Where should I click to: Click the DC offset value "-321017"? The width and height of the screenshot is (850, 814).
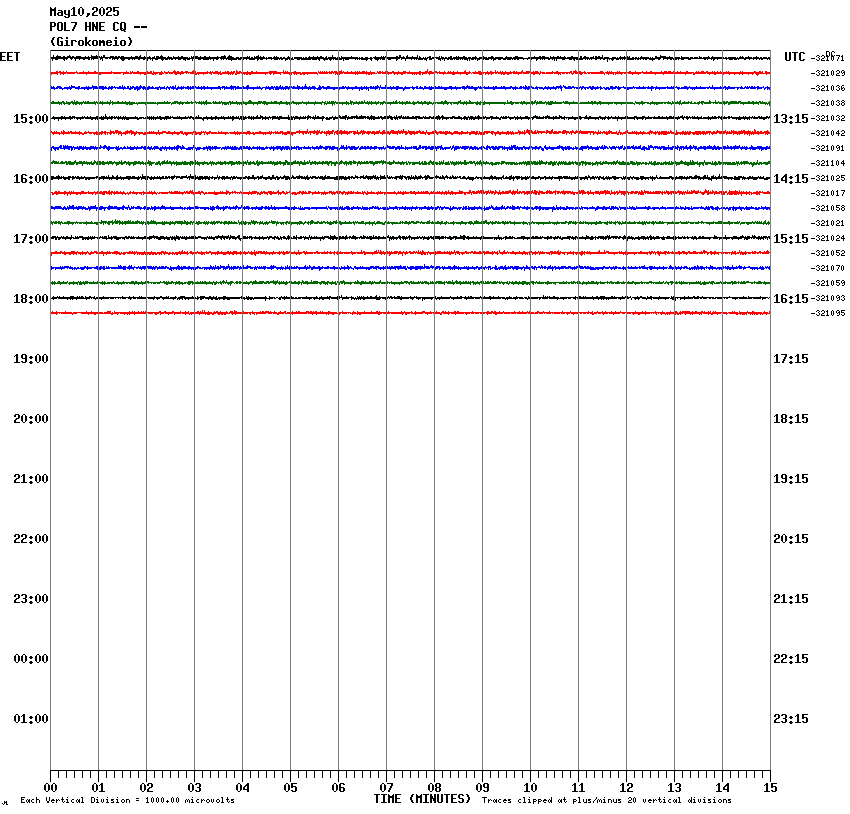coord(828,193)
